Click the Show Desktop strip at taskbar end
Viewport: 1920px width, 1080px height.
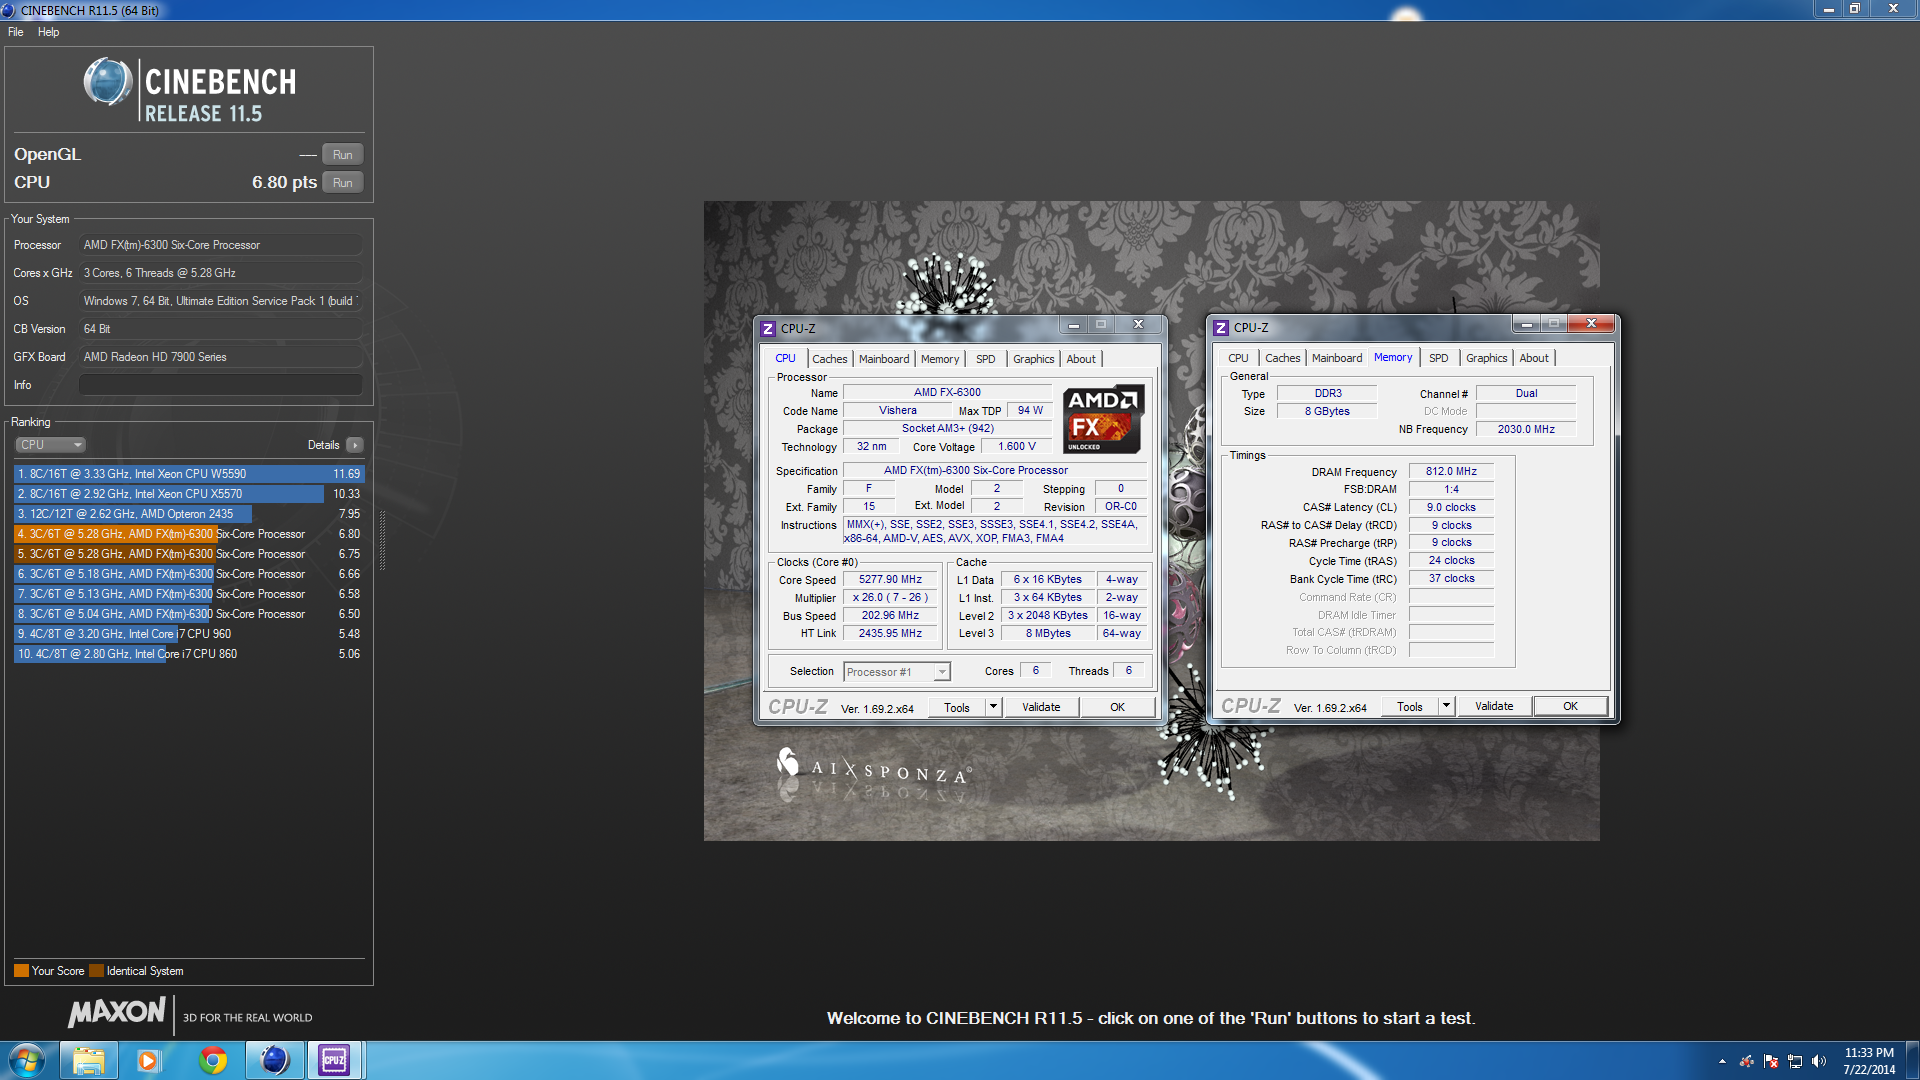(1912, 1061)
